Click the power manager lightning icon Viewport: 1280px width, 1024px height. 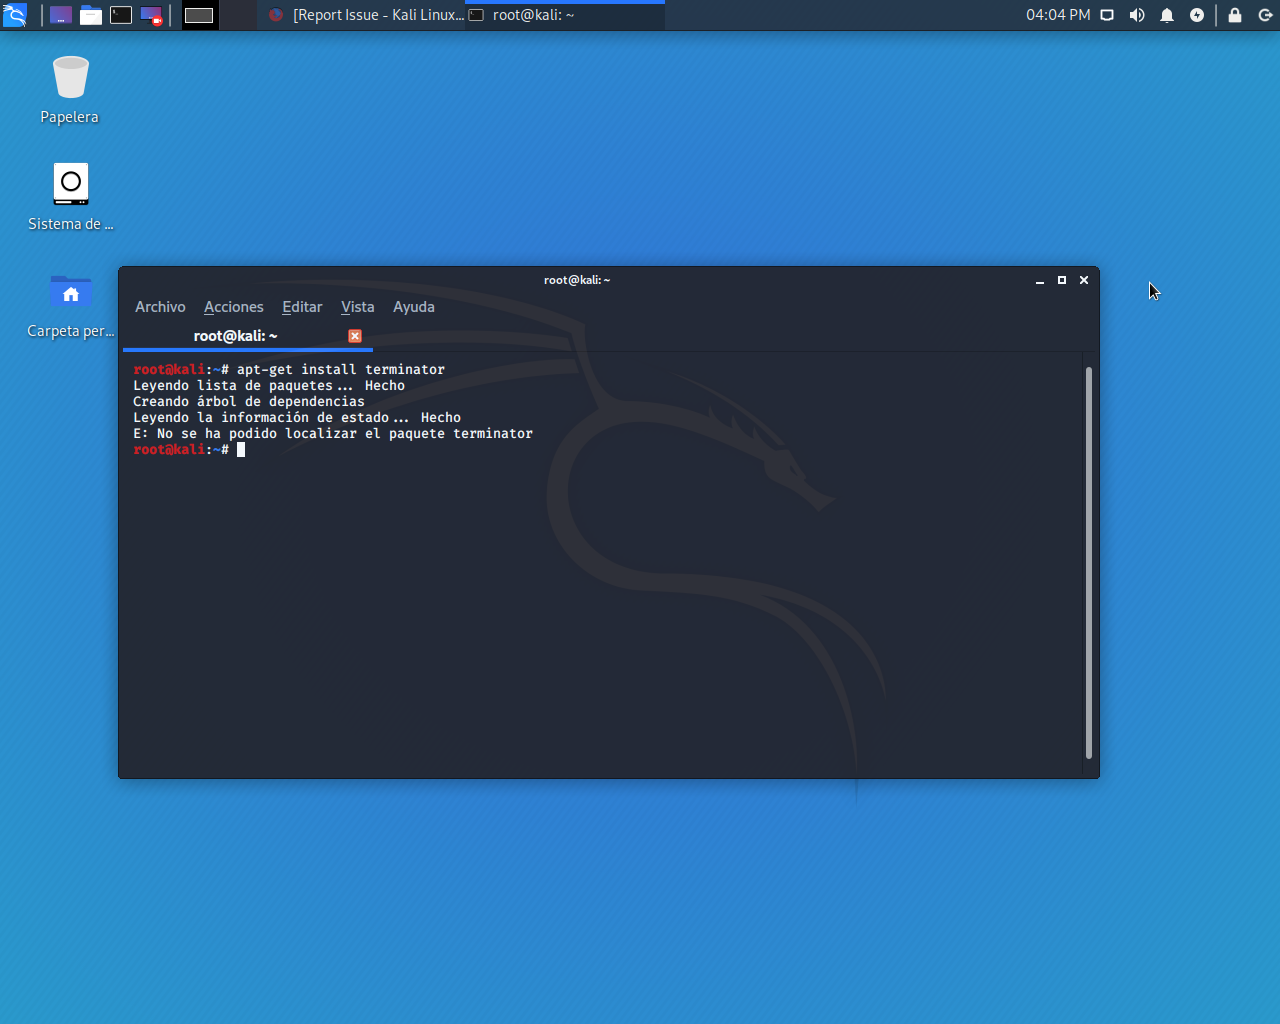(1197, 15)
